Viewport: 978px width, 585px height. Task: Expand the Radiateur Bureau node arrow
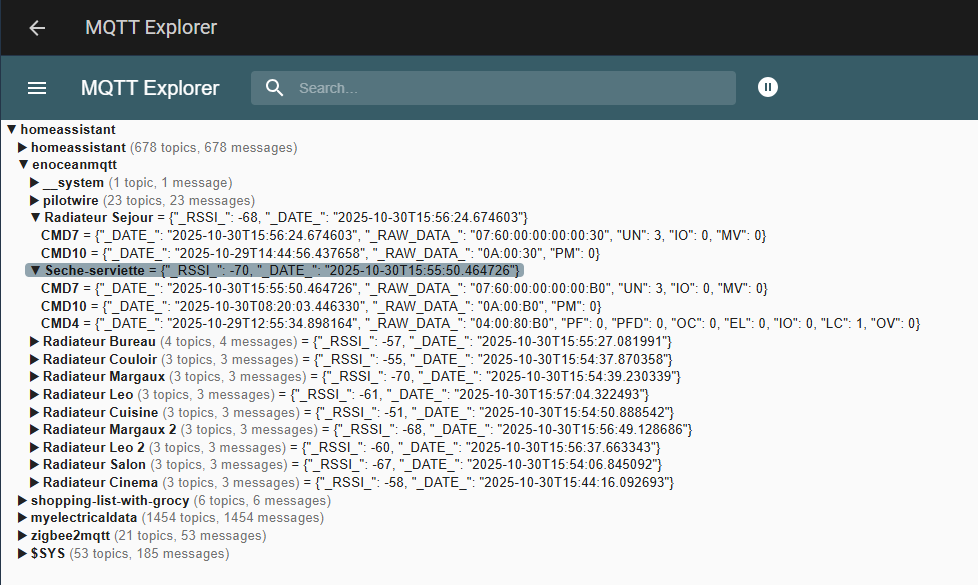34,342
